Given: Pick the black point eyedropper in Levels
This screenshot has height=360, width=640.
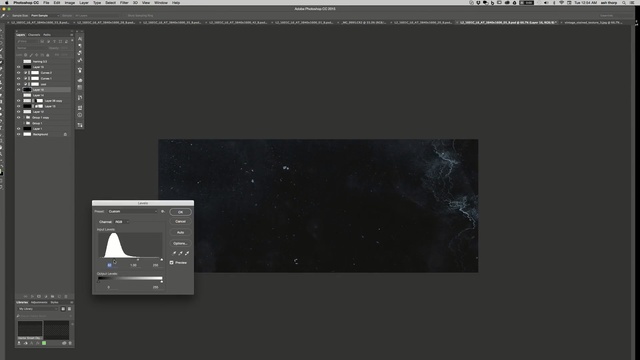Looking at the screenshot, I should (x=174, y=253).
